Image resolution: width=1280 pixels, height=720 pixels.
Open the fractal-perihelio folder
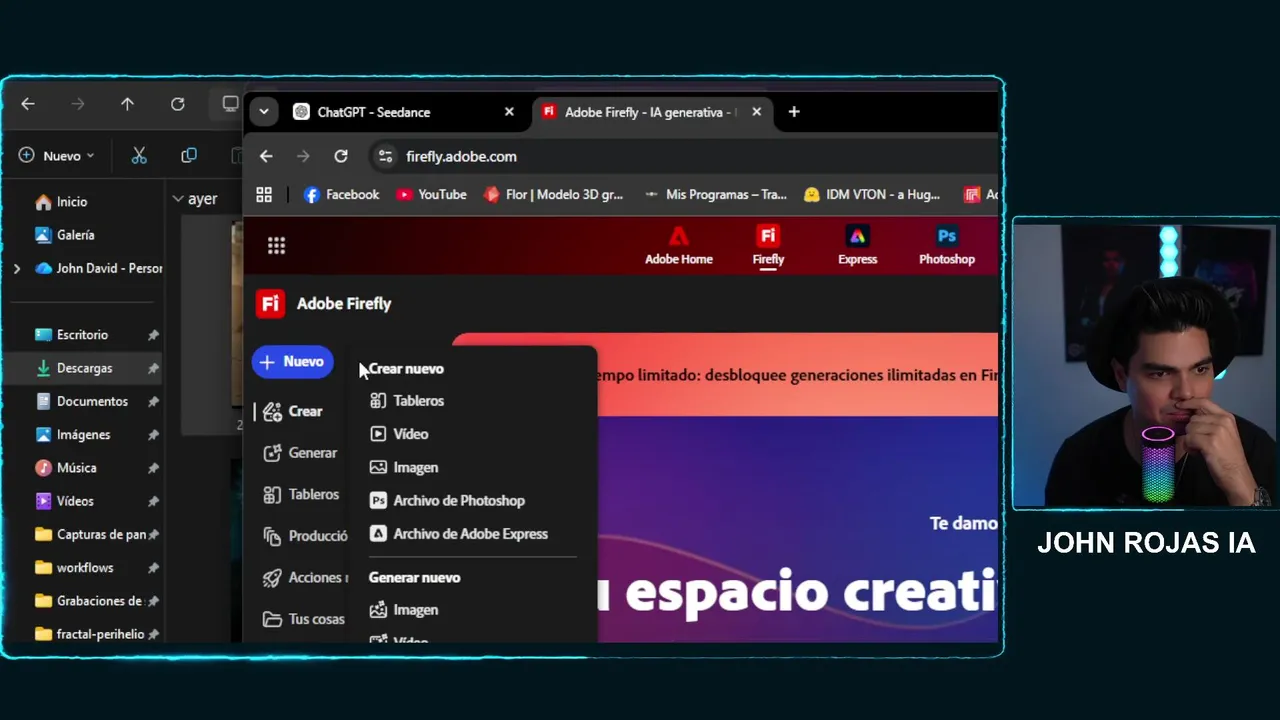(89, 634)
